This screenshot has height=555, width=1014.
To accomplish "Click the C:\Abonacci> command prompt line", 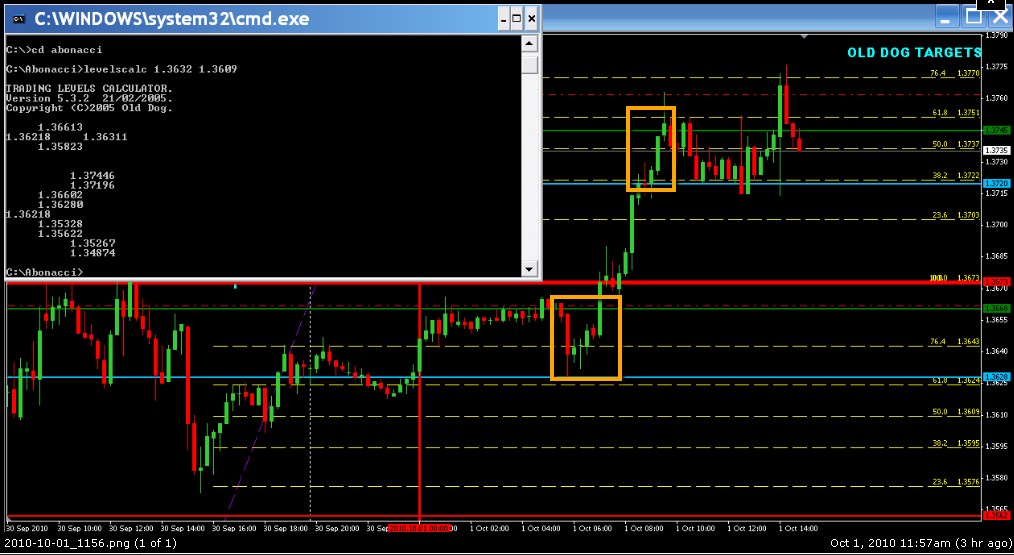I will 44,272.
